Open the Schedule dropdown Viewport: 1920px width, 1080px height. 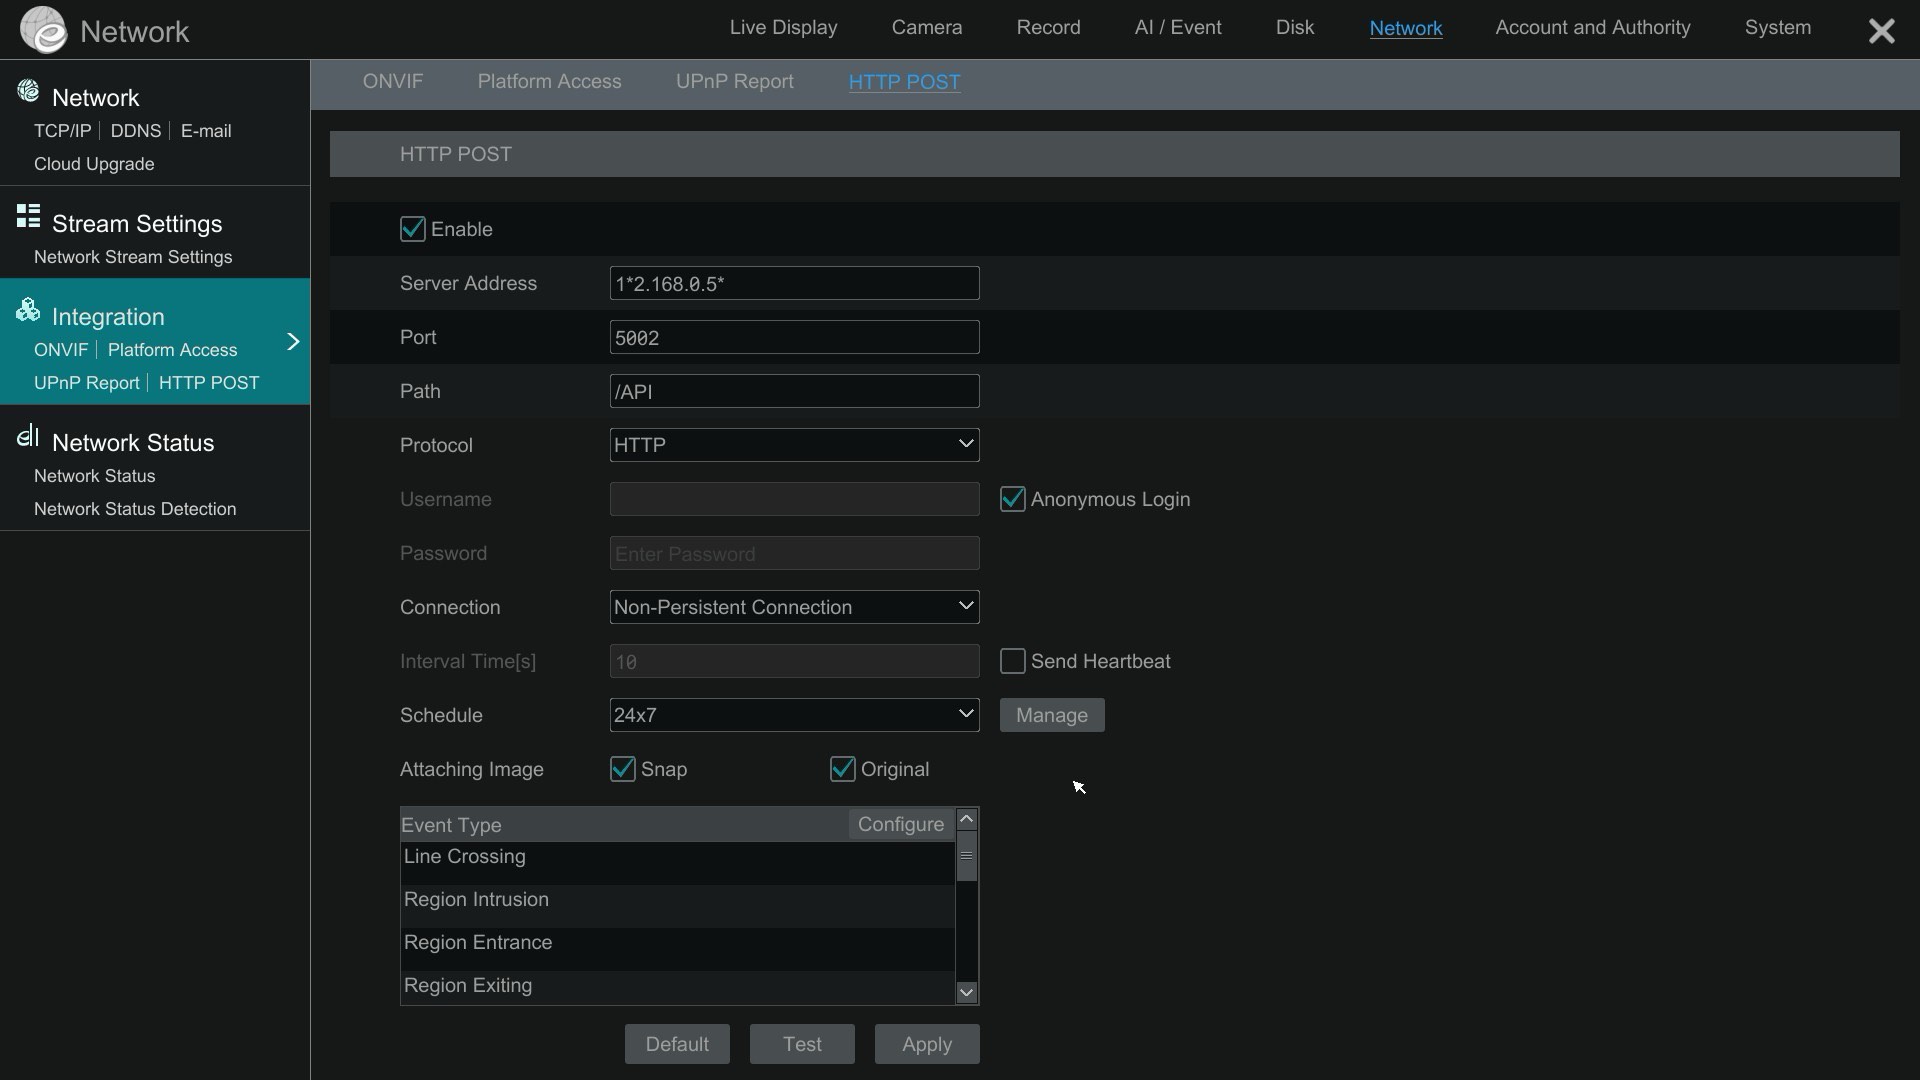pos(794,715)
